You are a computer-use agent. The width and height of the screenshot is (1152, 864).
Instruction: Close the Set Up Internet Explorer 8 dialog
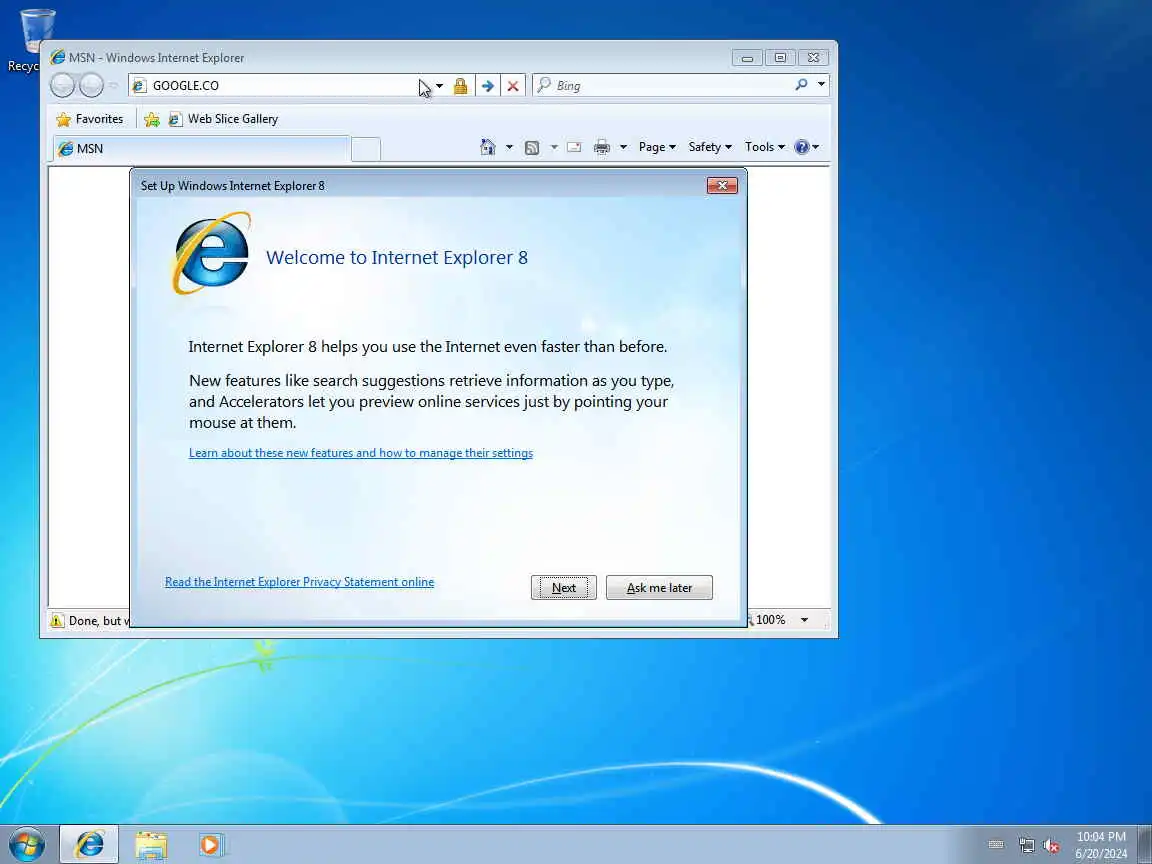(x=722, y=186)
